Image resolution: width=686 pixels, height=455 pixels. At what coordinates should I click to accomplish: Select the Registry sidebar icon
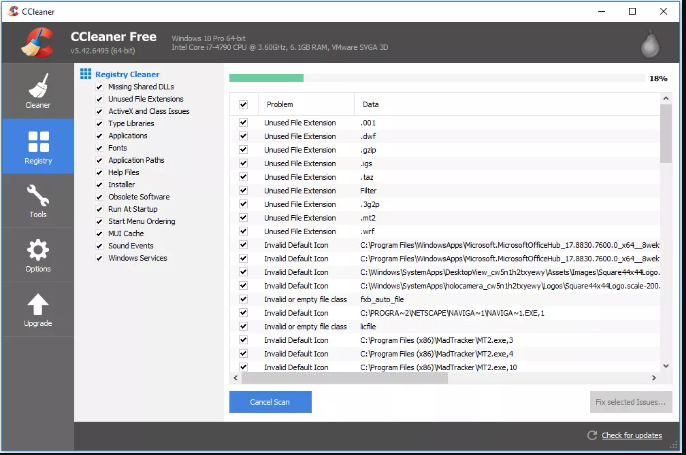coord(38,141)
